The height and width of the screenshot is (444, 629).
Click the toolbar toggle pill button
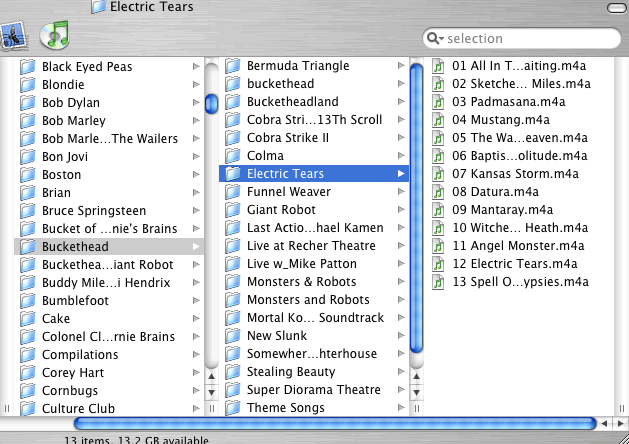point(617,8)
